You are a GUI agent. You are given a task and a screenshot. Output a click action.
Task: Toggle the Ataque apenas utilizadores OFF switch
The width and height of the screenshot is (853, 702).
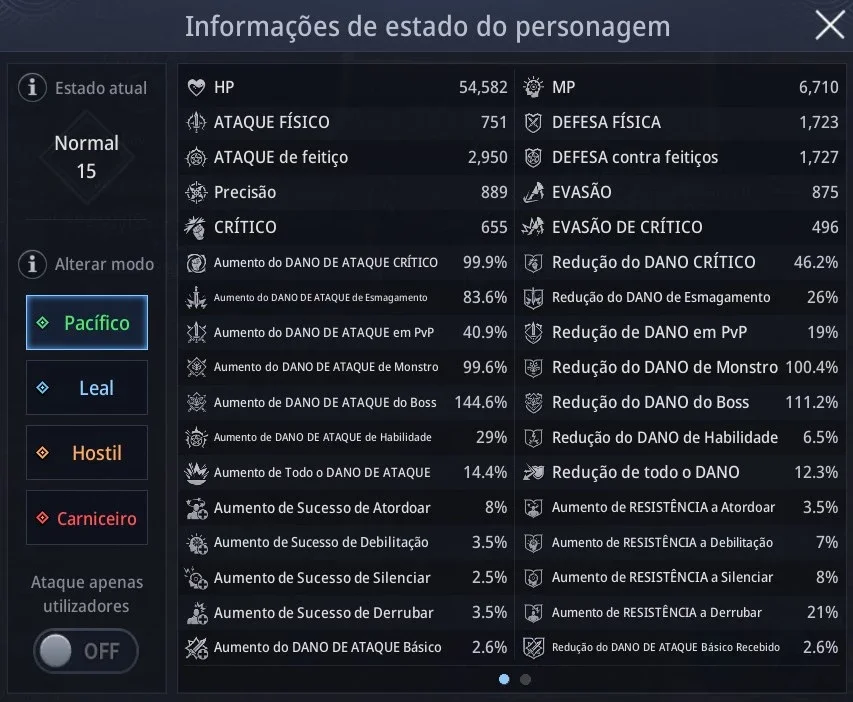[x=86, y=651]
